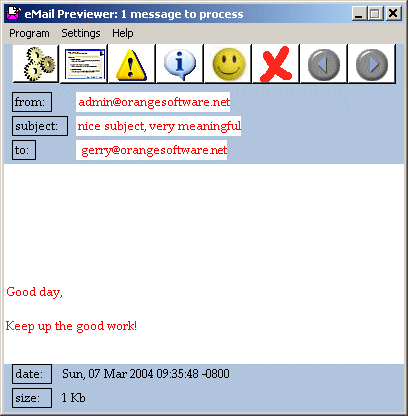Open the Help menu
The height and width of the screenshot is (416, 408).
coord(123,33)
